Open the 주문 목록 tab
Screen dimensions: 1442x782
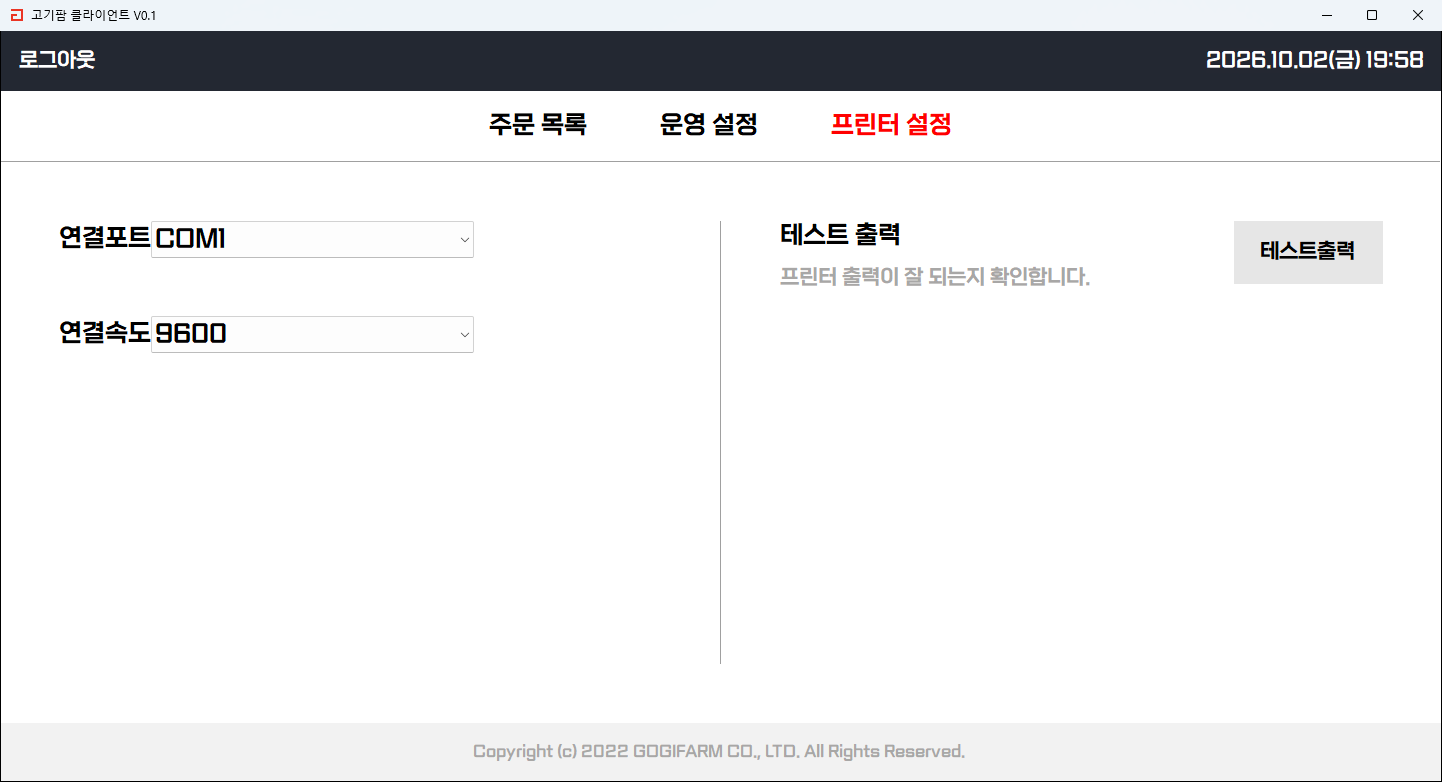(537, 124)
